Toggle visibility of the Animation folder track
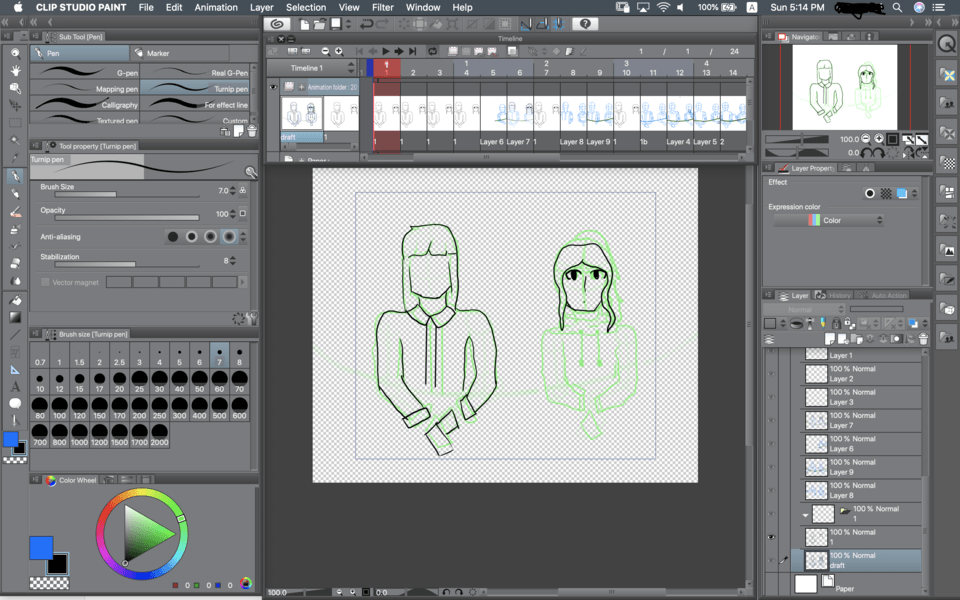This screenshot has width=960, height=600. coord(273,88)
